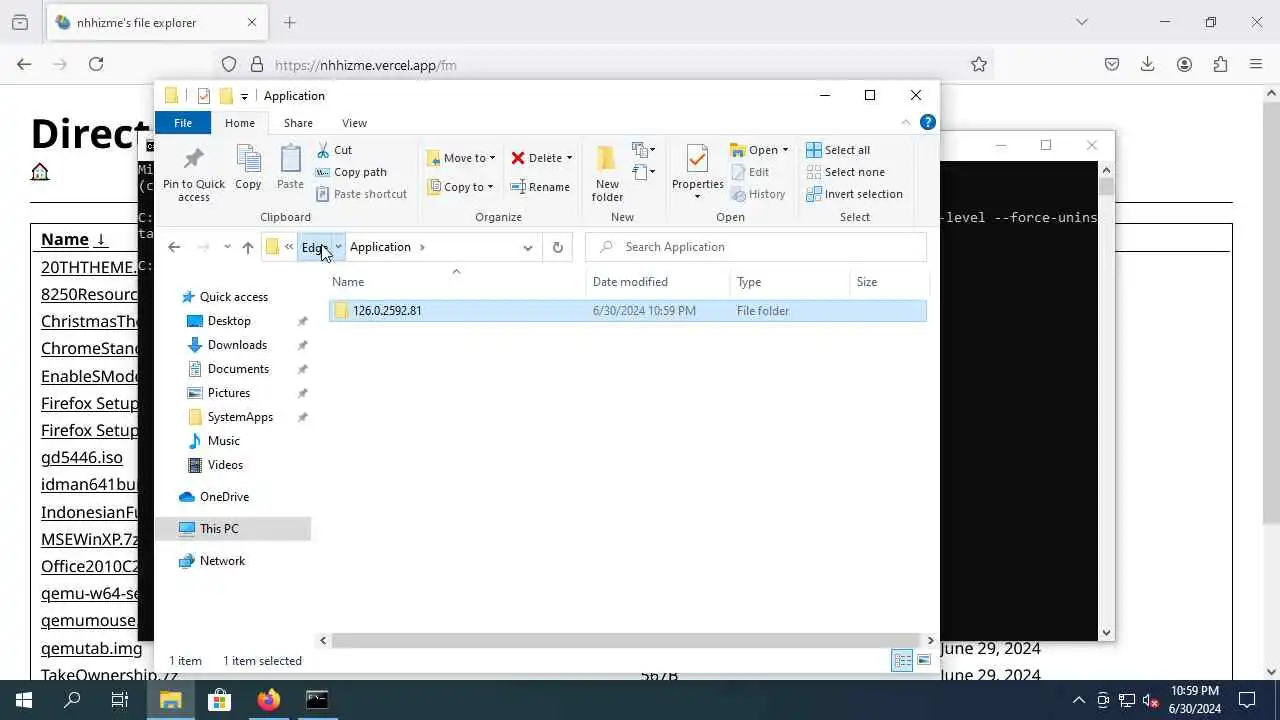Sort webpage listing by Name header
This screenshot has height=720, width=1280.
[x=74, y=239]
